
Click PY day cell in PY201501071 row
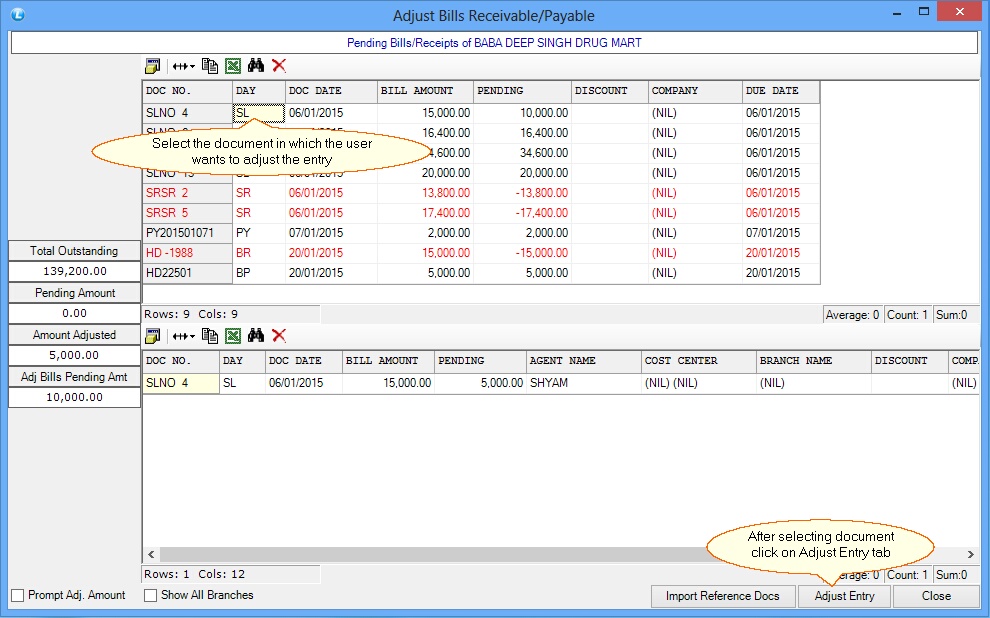pyautogui.click(x=259, y=233)
